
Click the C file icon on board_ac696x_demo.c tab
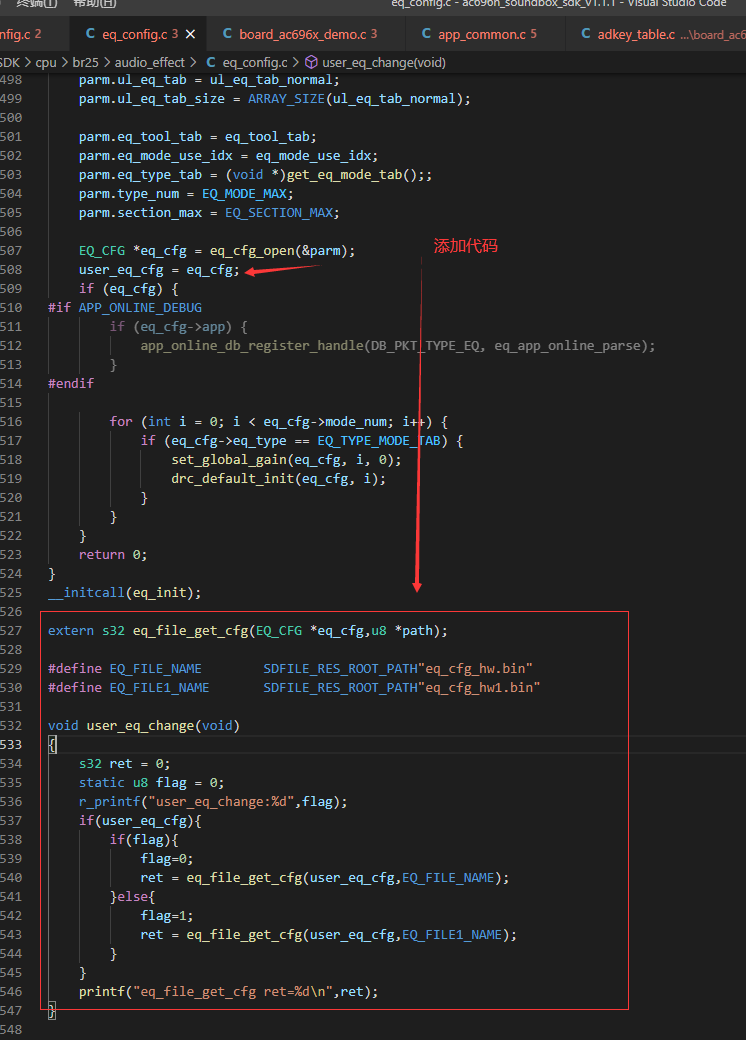227,34
